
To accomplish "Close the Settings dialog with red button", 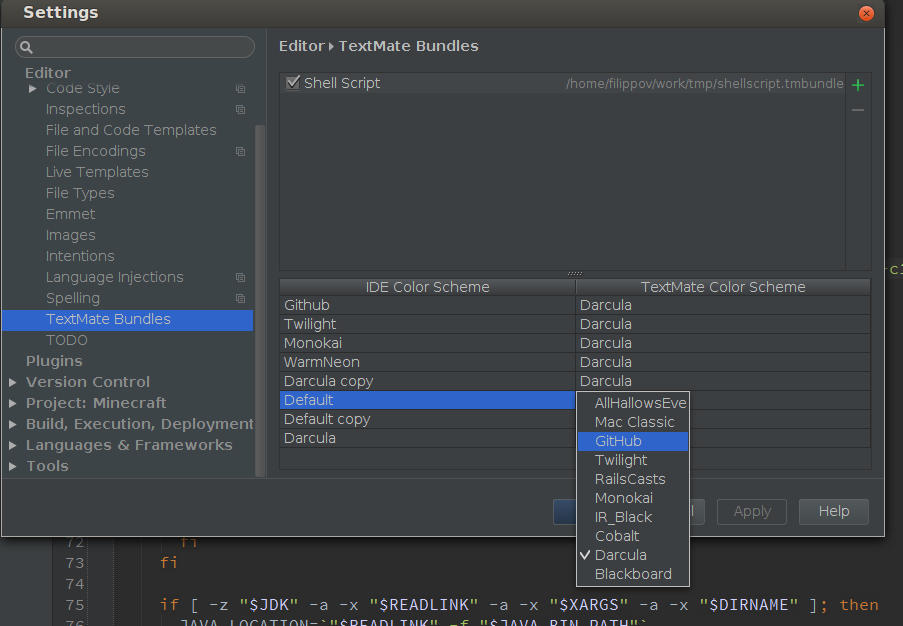I will [x=866, y=13].
